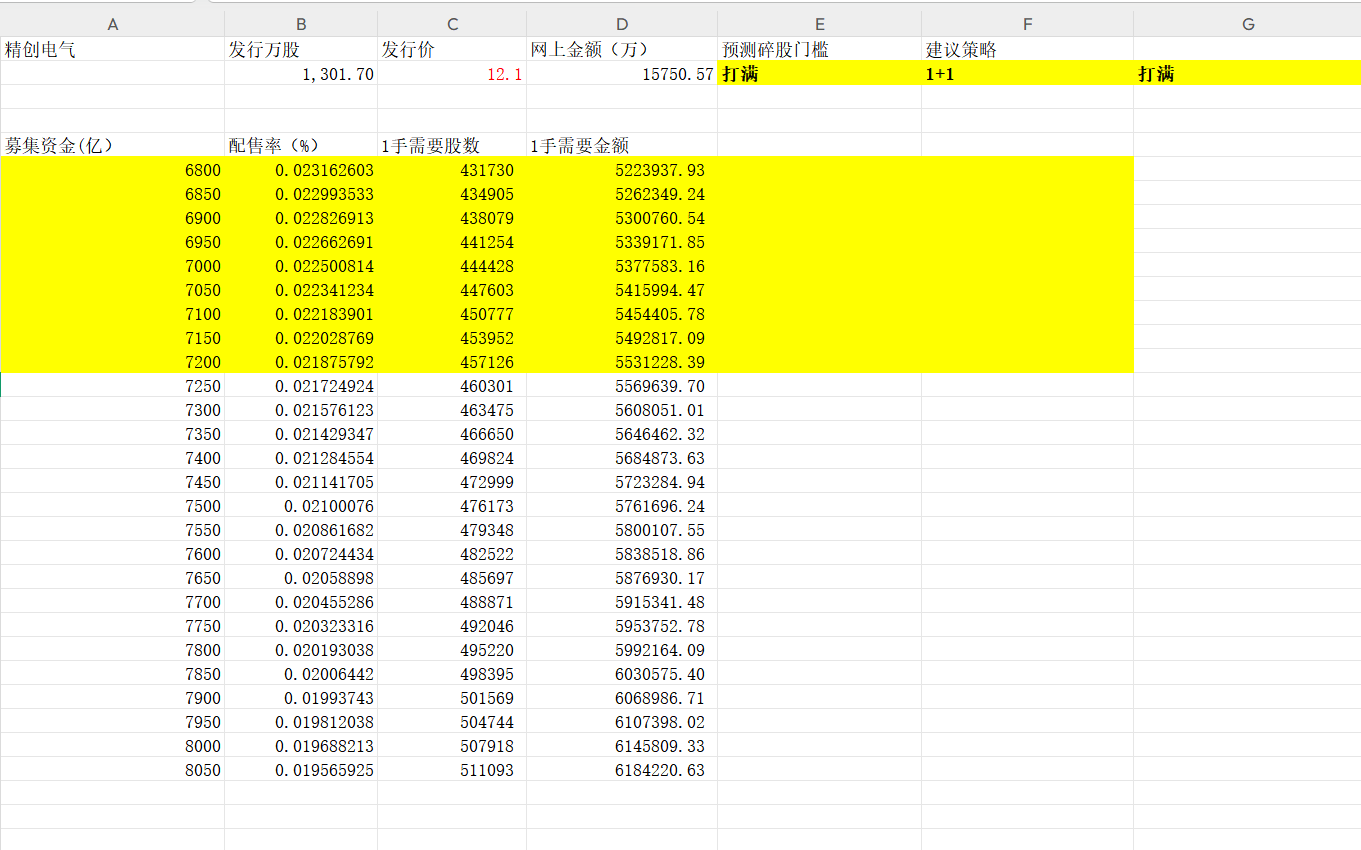Select the cell with 6800
This screenshot has height=850, width=1361.
click(x=112, y=170)
